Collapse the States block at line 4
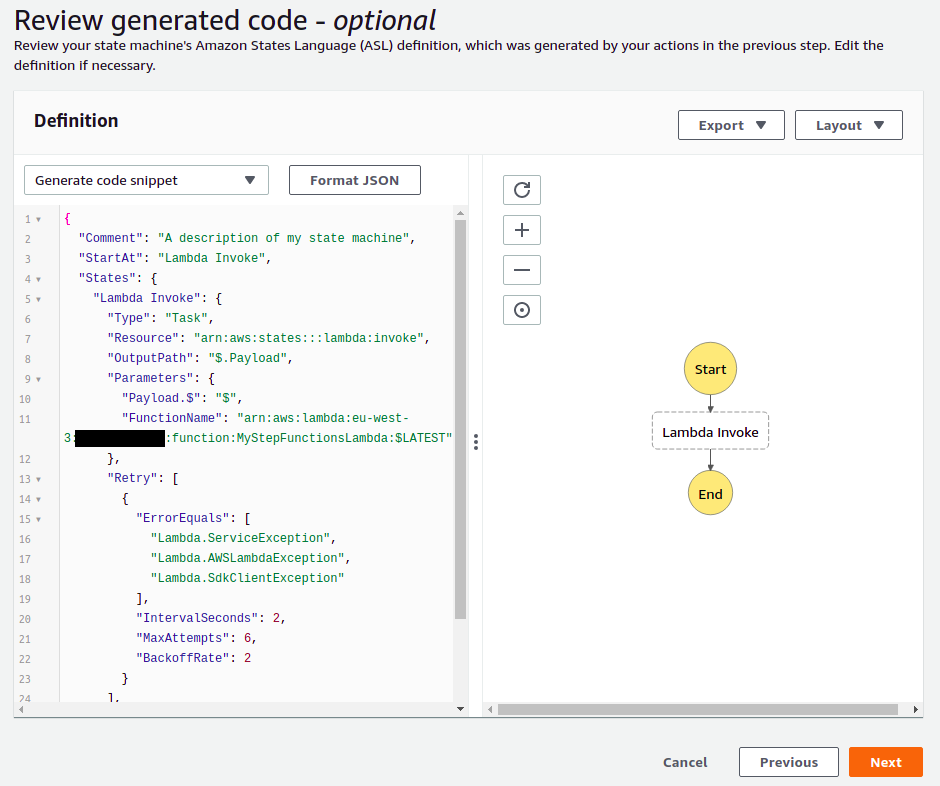 click(38, 279)
